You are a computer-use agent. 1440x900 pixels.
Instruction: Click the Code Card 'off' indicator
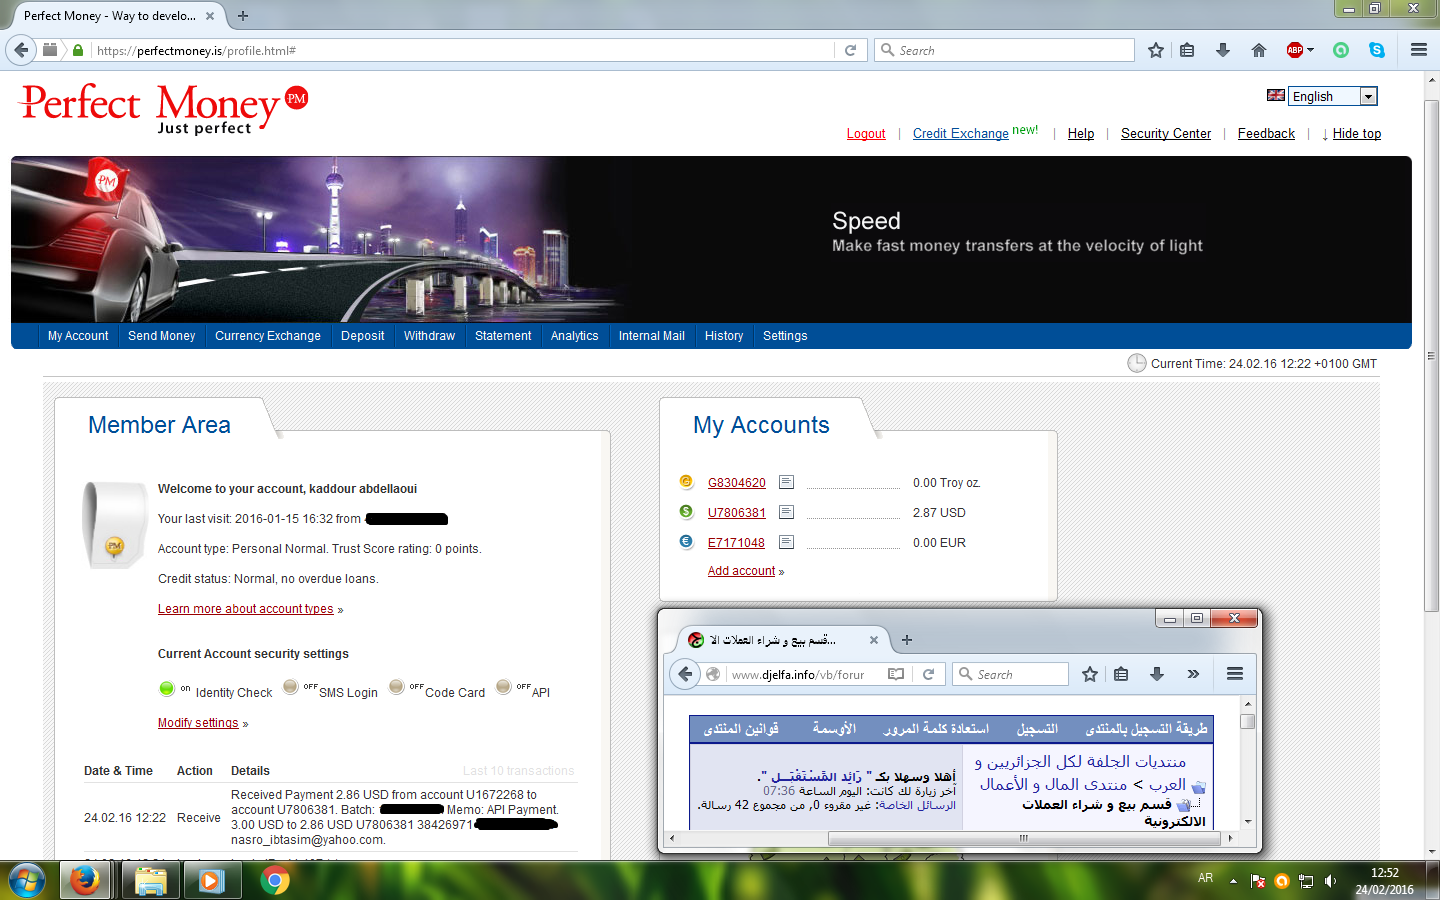(x=397, y=686)
